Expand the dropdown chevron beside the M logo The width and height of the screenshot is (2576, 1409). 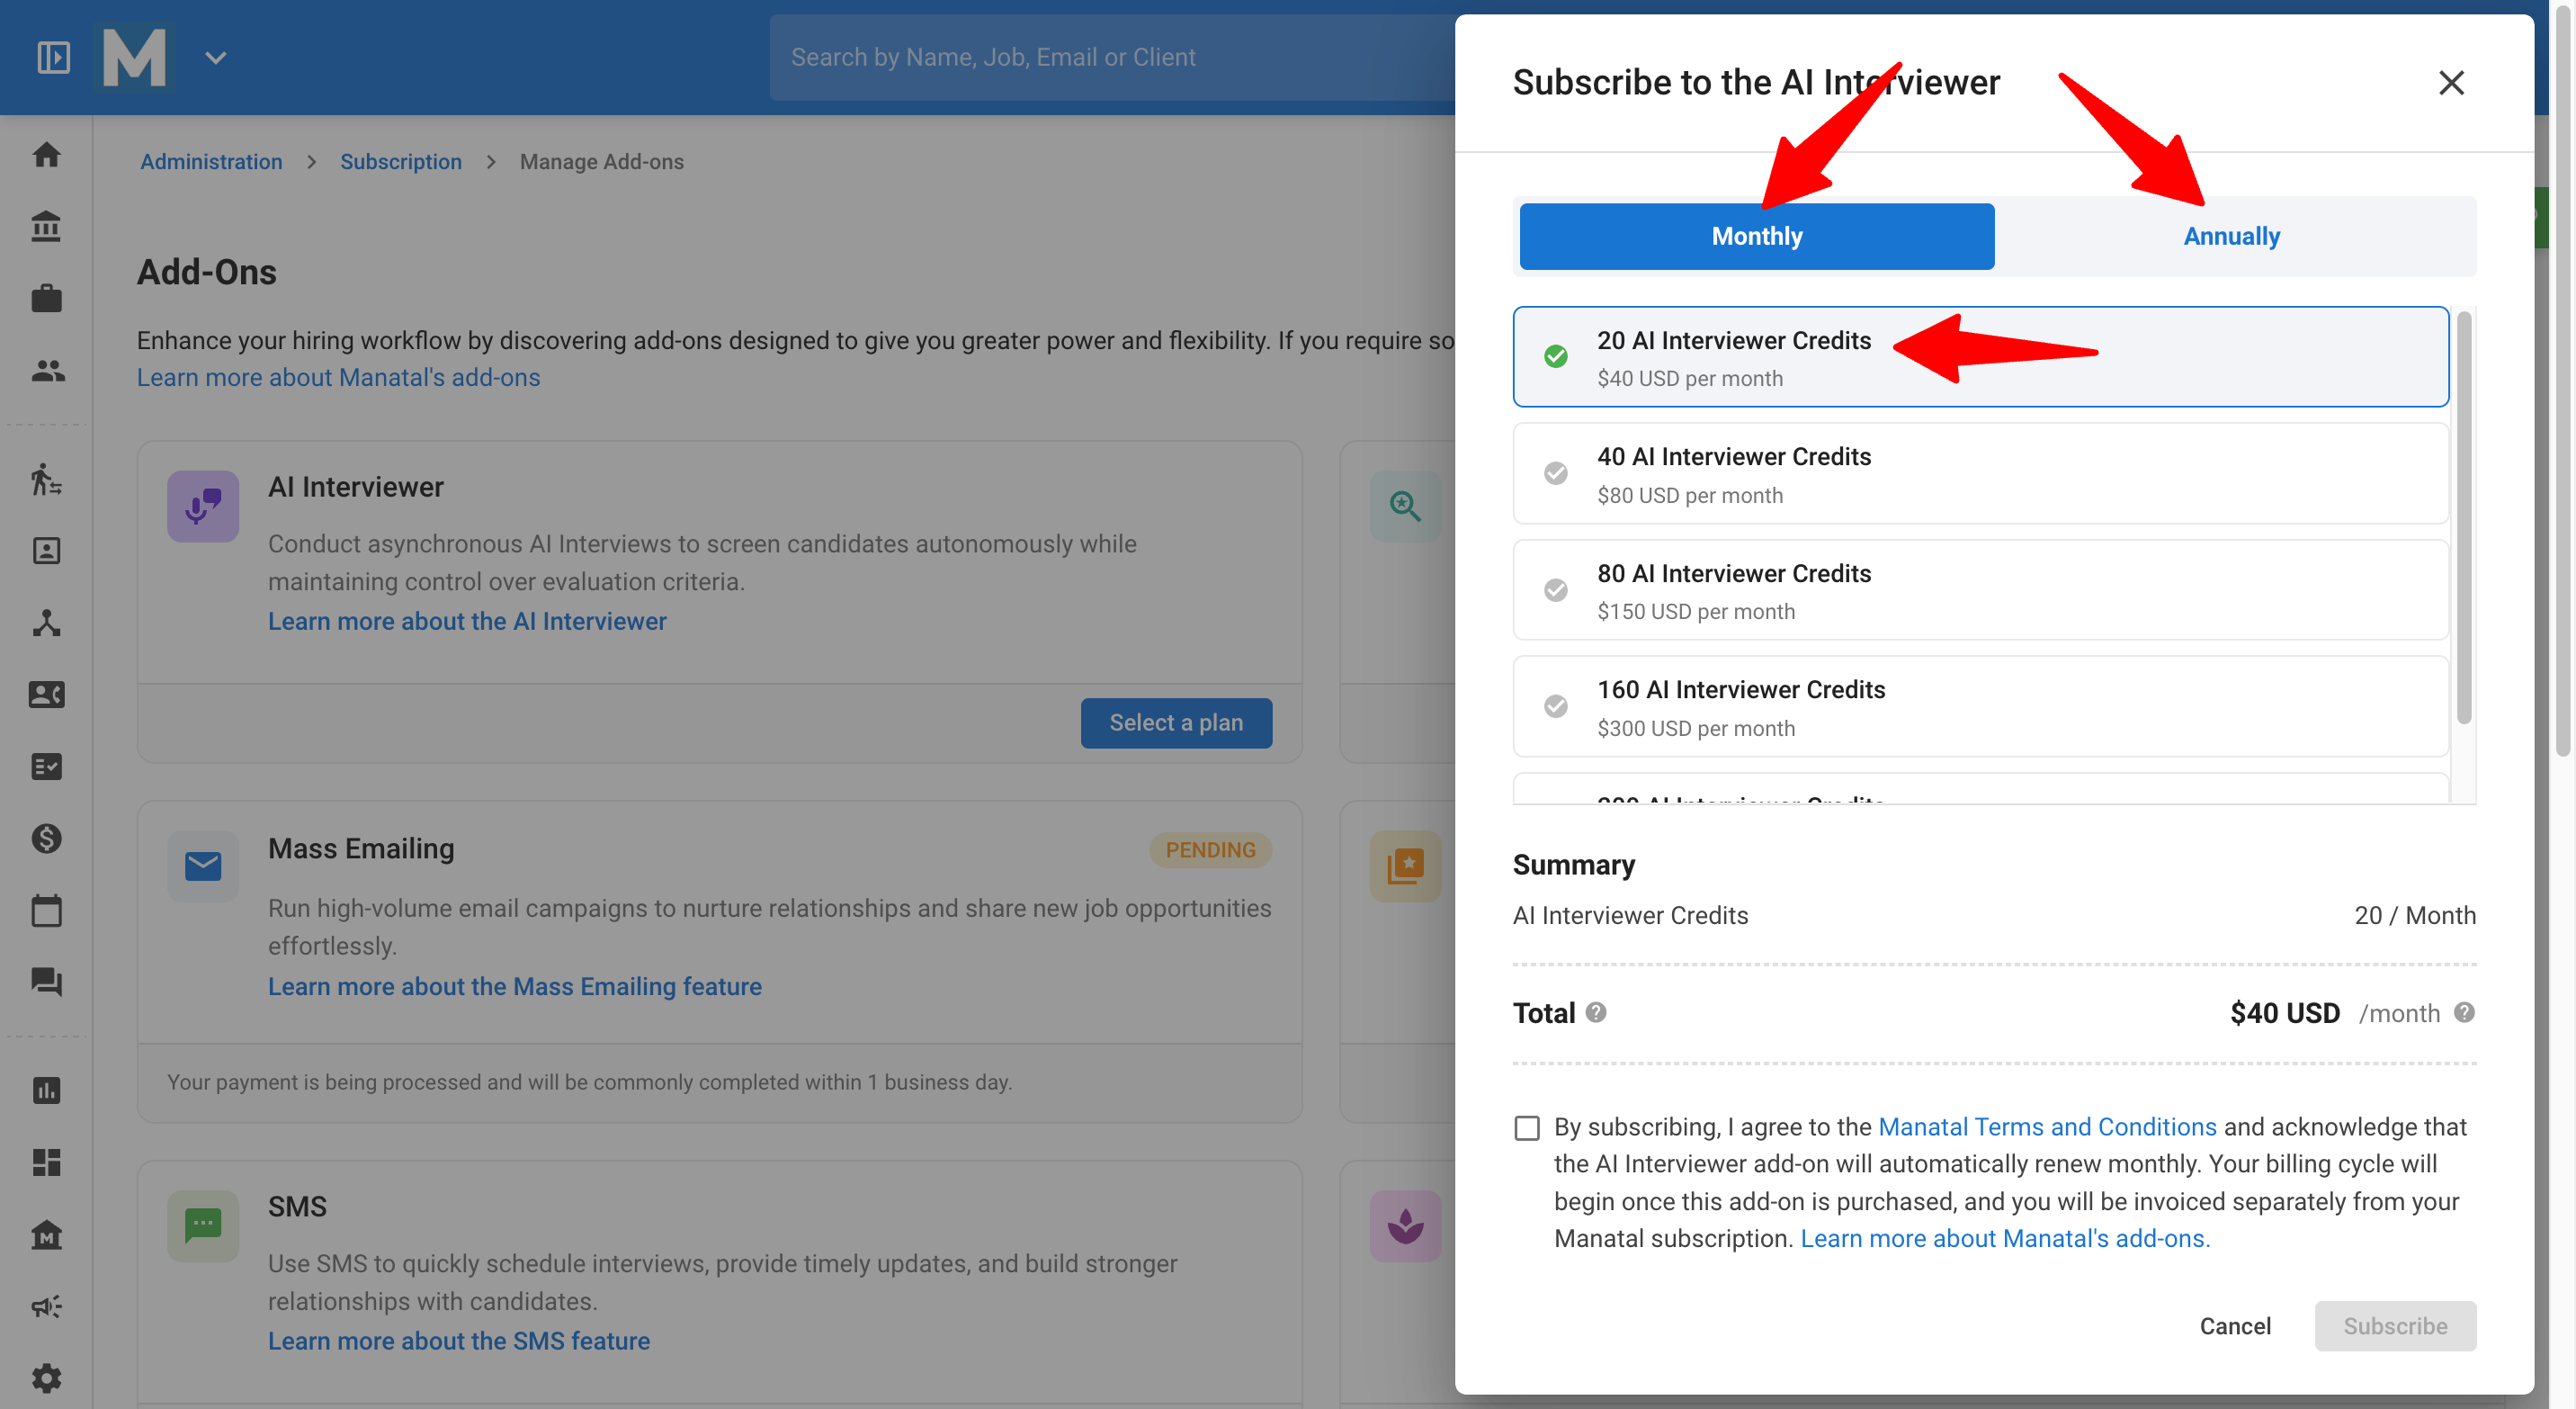(216, 57)
